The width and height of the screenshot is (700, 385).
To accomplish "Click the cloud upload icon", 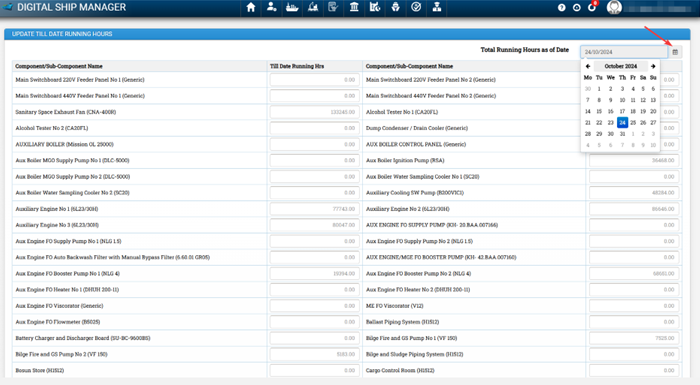I will point(577,8).
